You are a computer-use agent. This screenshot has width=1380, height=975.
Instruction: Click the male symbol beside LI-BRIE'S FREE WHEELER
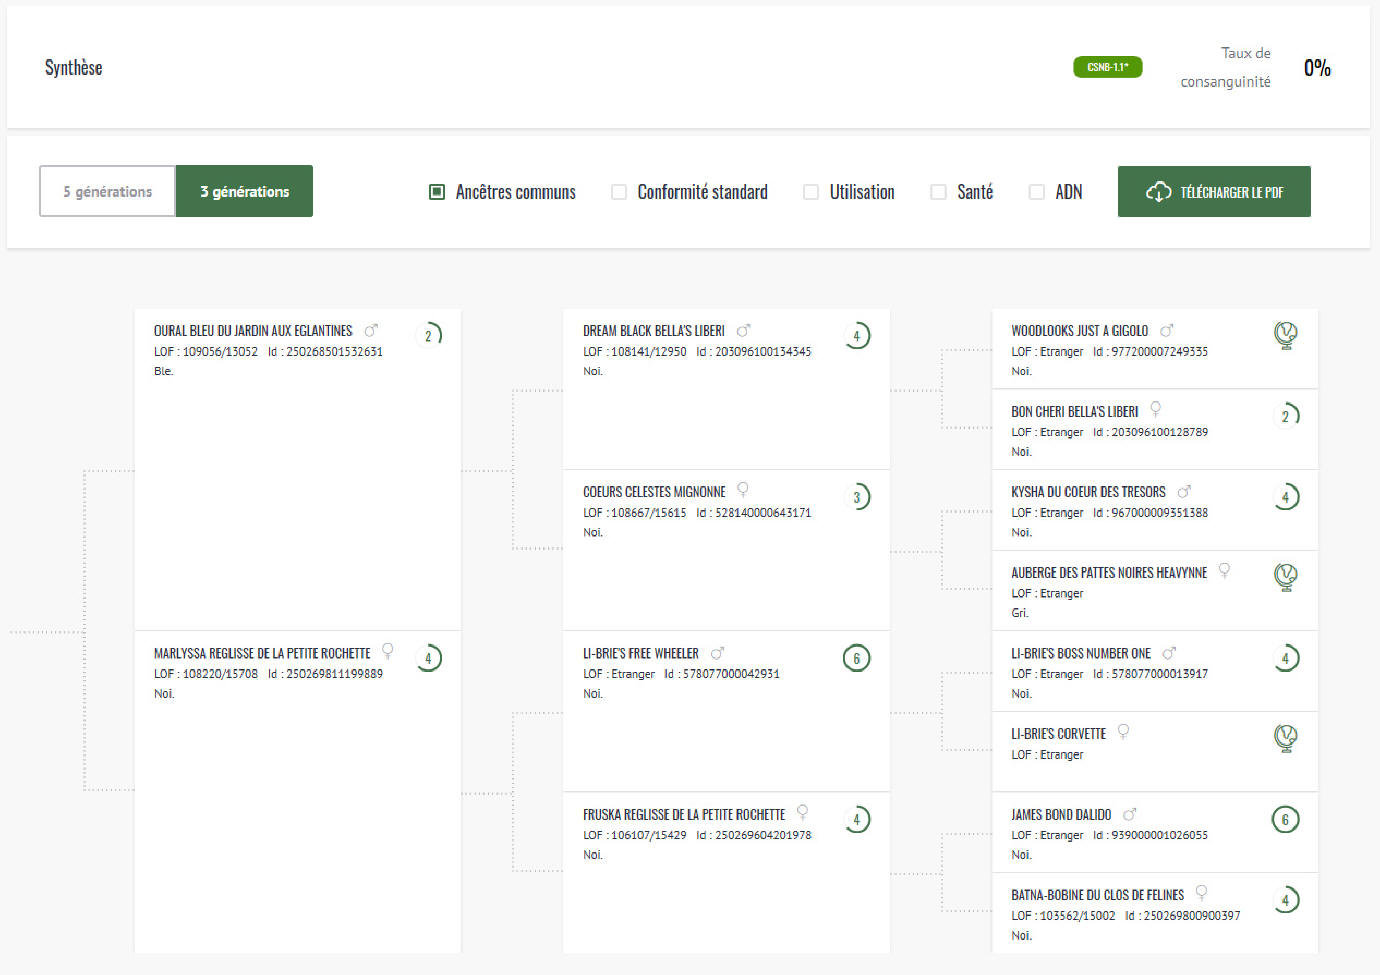click(717, 653)
